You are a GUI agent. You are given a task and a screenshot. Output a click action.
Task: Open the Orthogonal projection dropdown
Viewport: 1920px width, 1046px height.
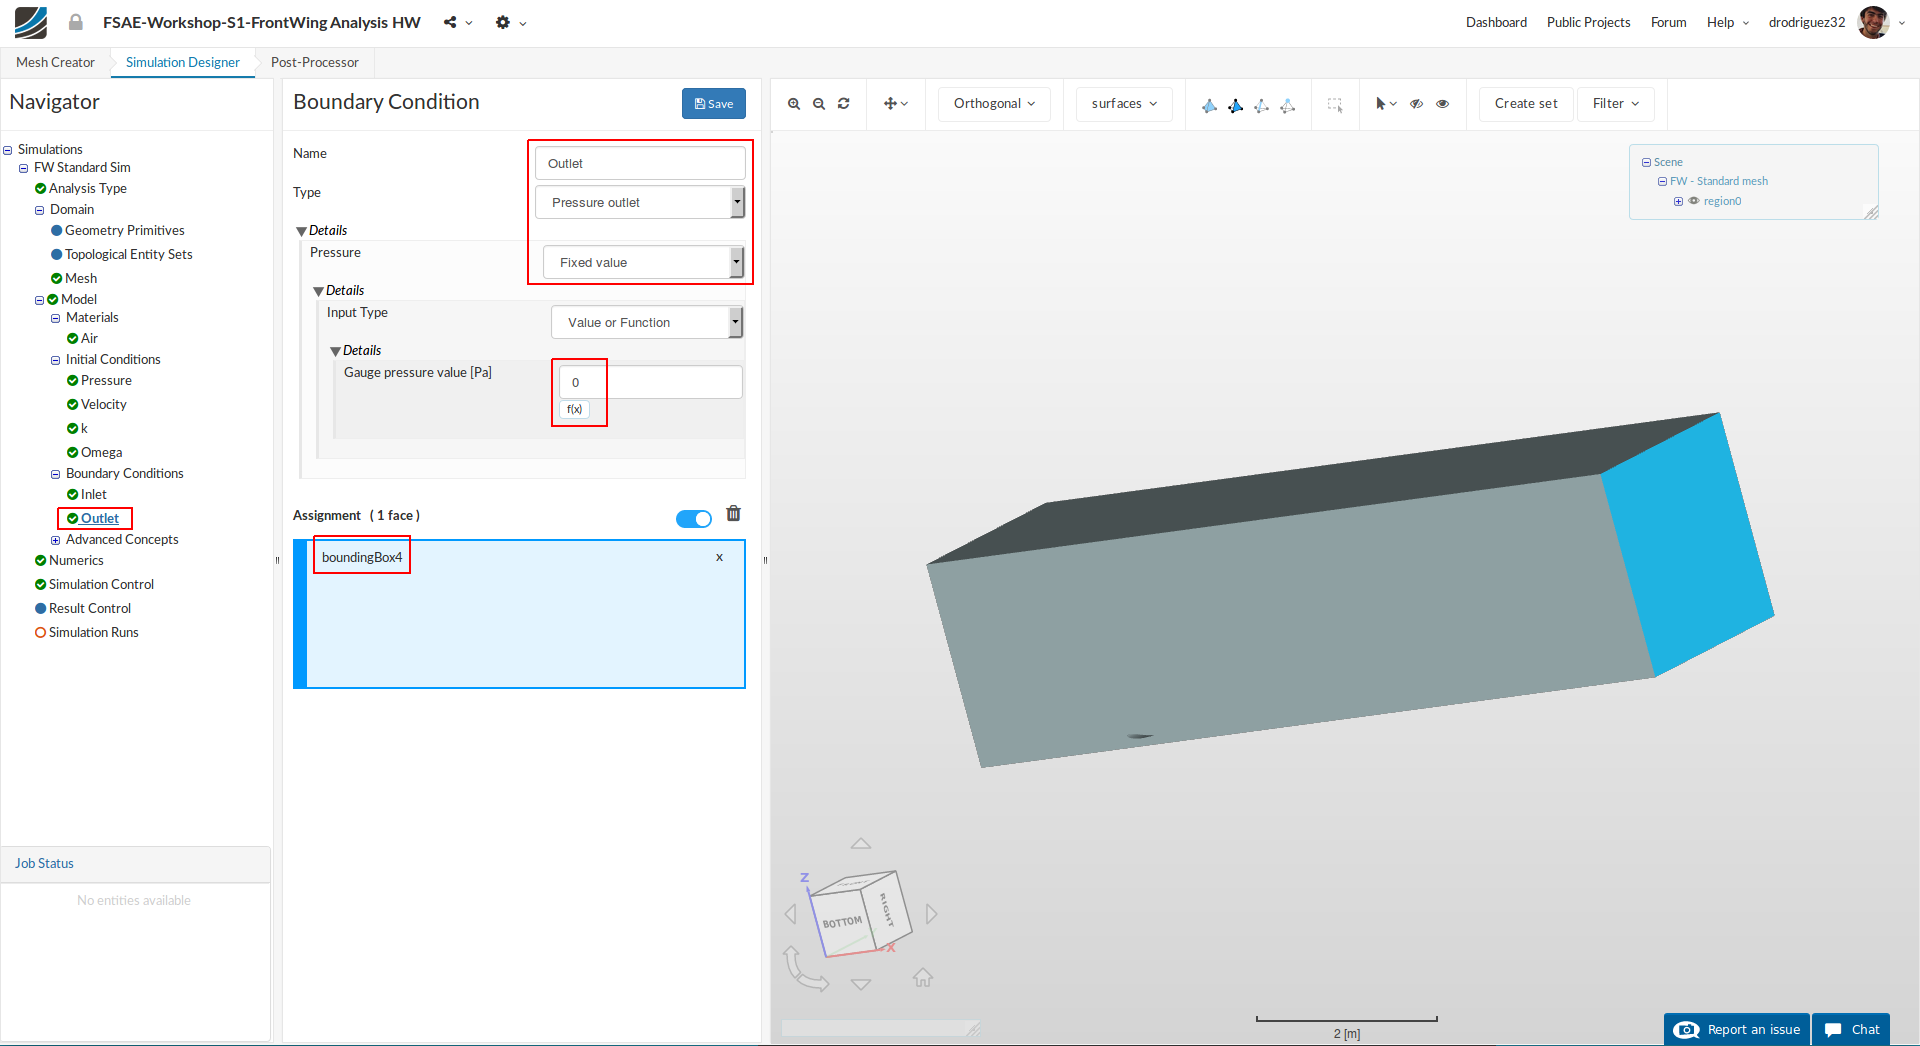coord(994,104)
